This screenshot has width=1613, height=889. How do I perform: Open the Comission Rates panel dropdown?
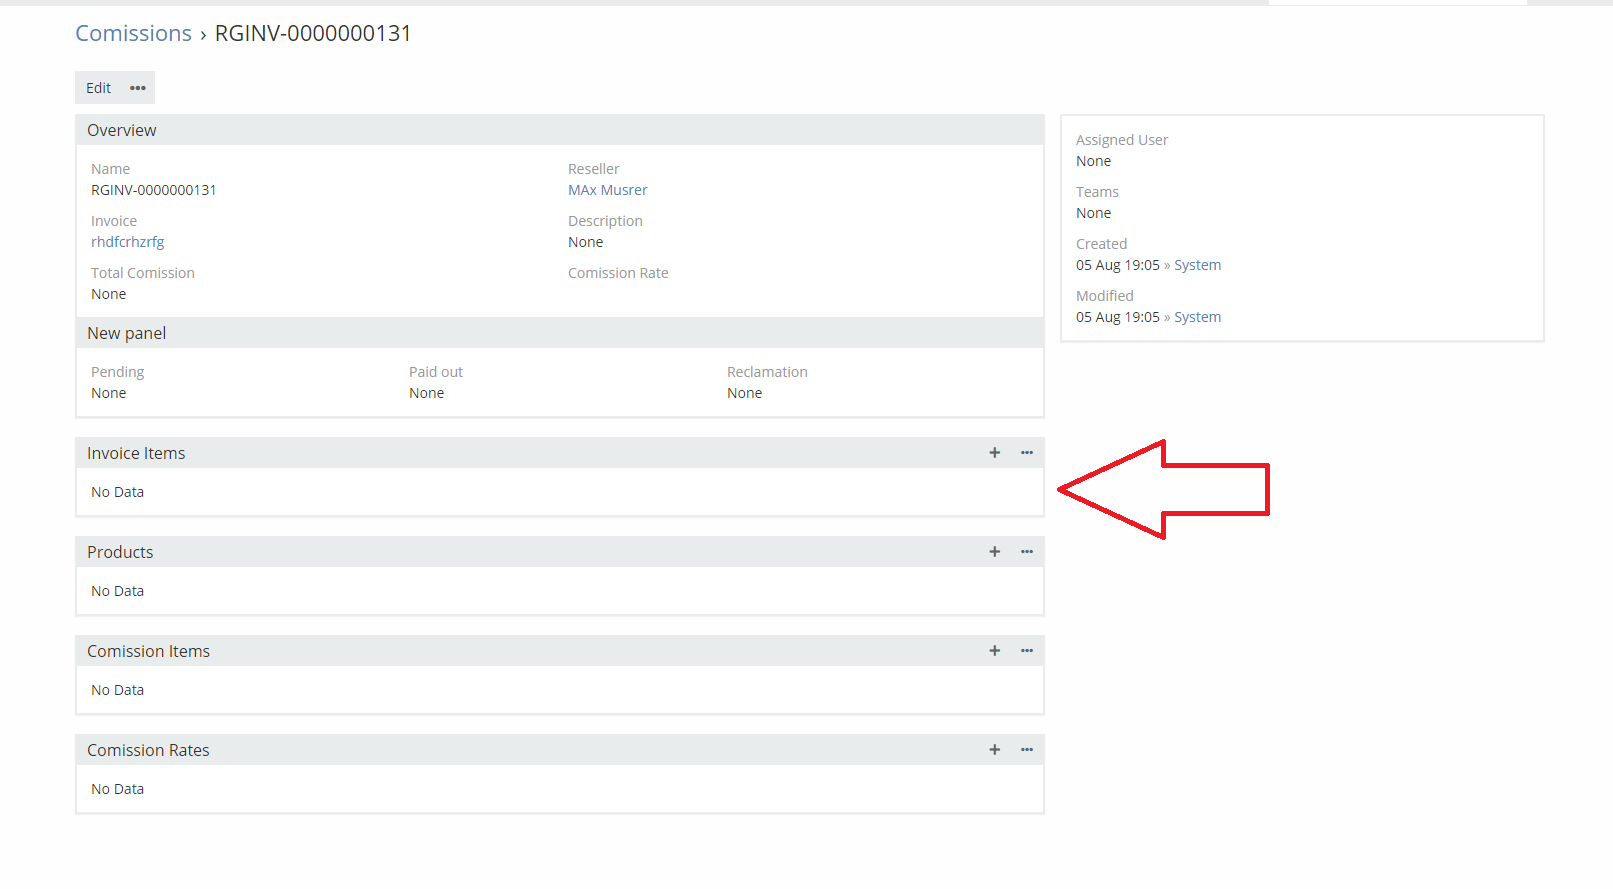click(1026, 750)
